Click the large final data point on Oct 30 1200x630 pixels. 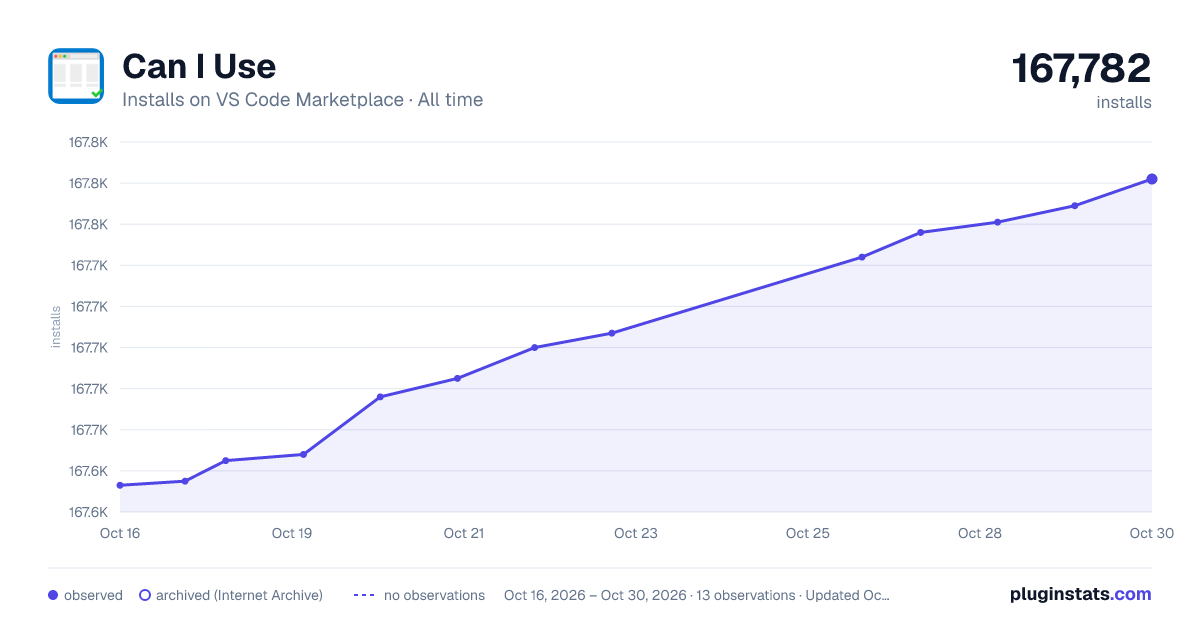click(1152, 179)
